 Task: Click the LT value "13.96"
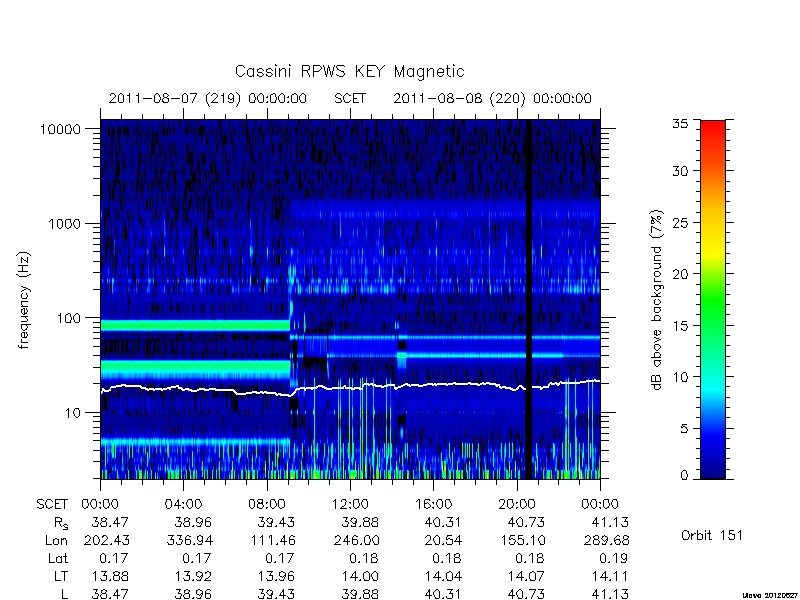click(277, 576)
